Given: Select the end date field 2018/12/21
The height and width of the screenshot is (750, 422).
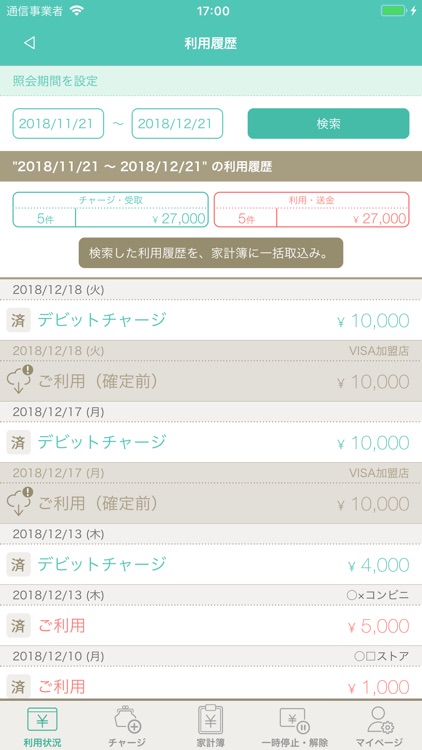Looking at the screenshot, I should [177, 123].
